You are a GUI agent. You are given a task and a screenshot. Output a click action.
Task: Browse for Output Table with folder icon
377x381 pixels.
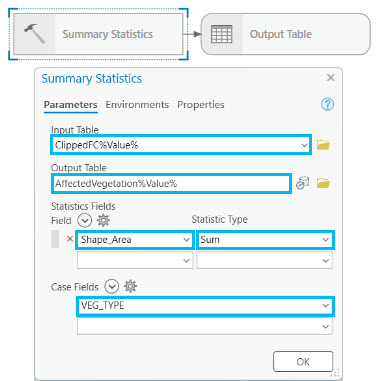click(323, 183)
